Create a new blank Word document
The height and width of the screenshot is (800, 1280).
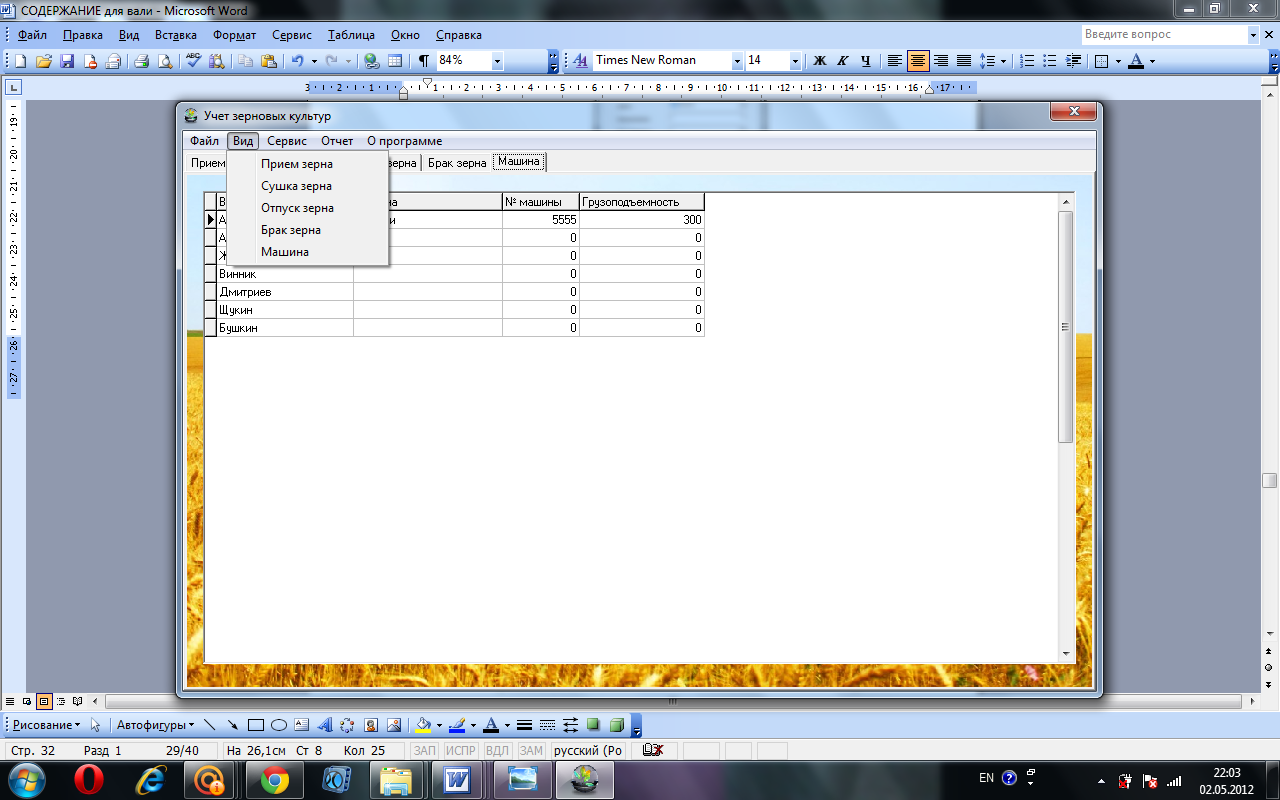tap(20, 61)
